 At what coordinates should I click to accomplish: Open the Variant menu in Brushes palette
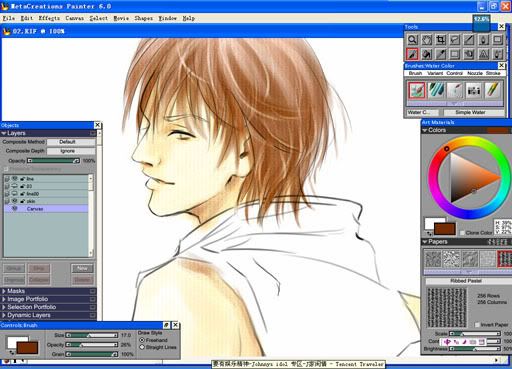(x=435, y=73)
